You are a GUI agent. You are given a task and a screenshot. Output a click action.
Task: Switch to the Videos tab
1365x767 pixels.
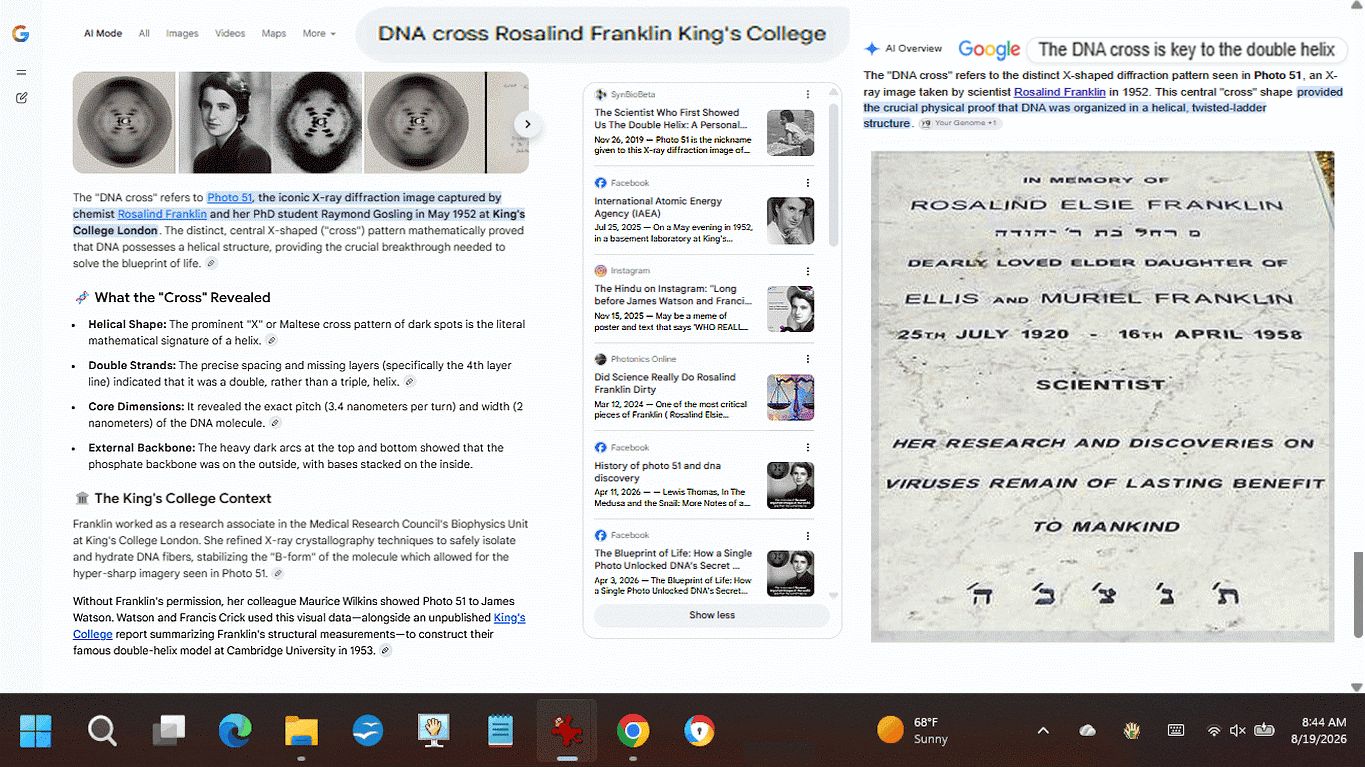click(230, 33)
